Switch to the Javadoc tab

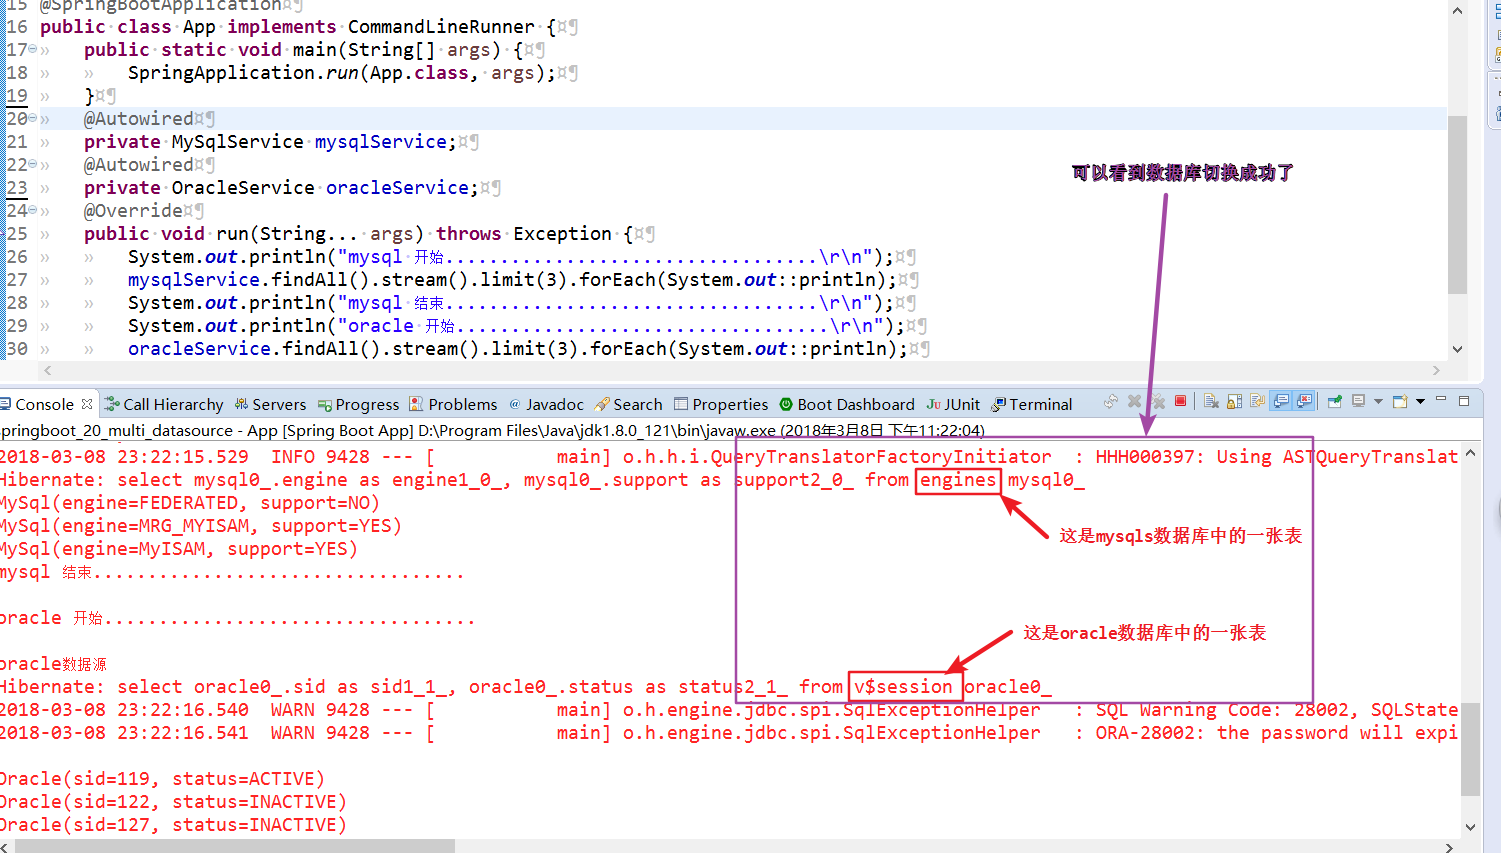pos(546,404)
